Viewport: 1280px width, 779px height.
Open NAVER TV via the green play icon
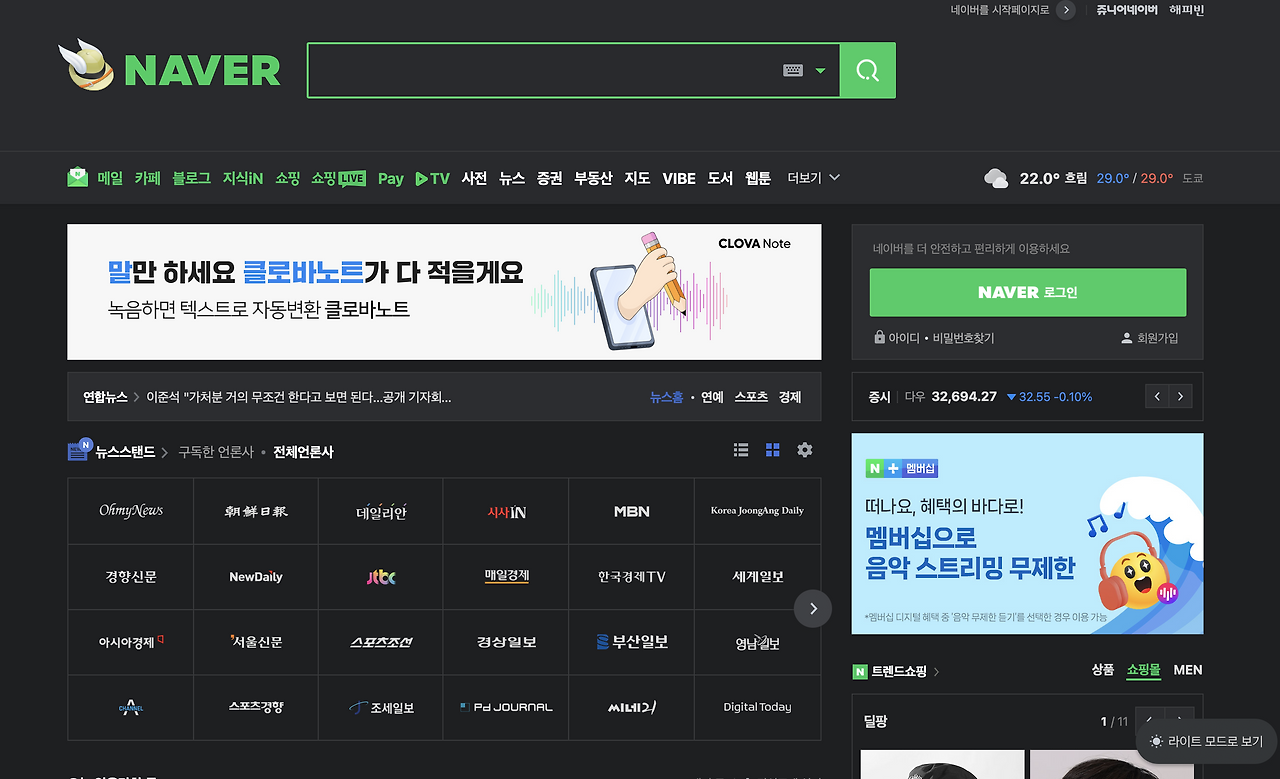422,177
